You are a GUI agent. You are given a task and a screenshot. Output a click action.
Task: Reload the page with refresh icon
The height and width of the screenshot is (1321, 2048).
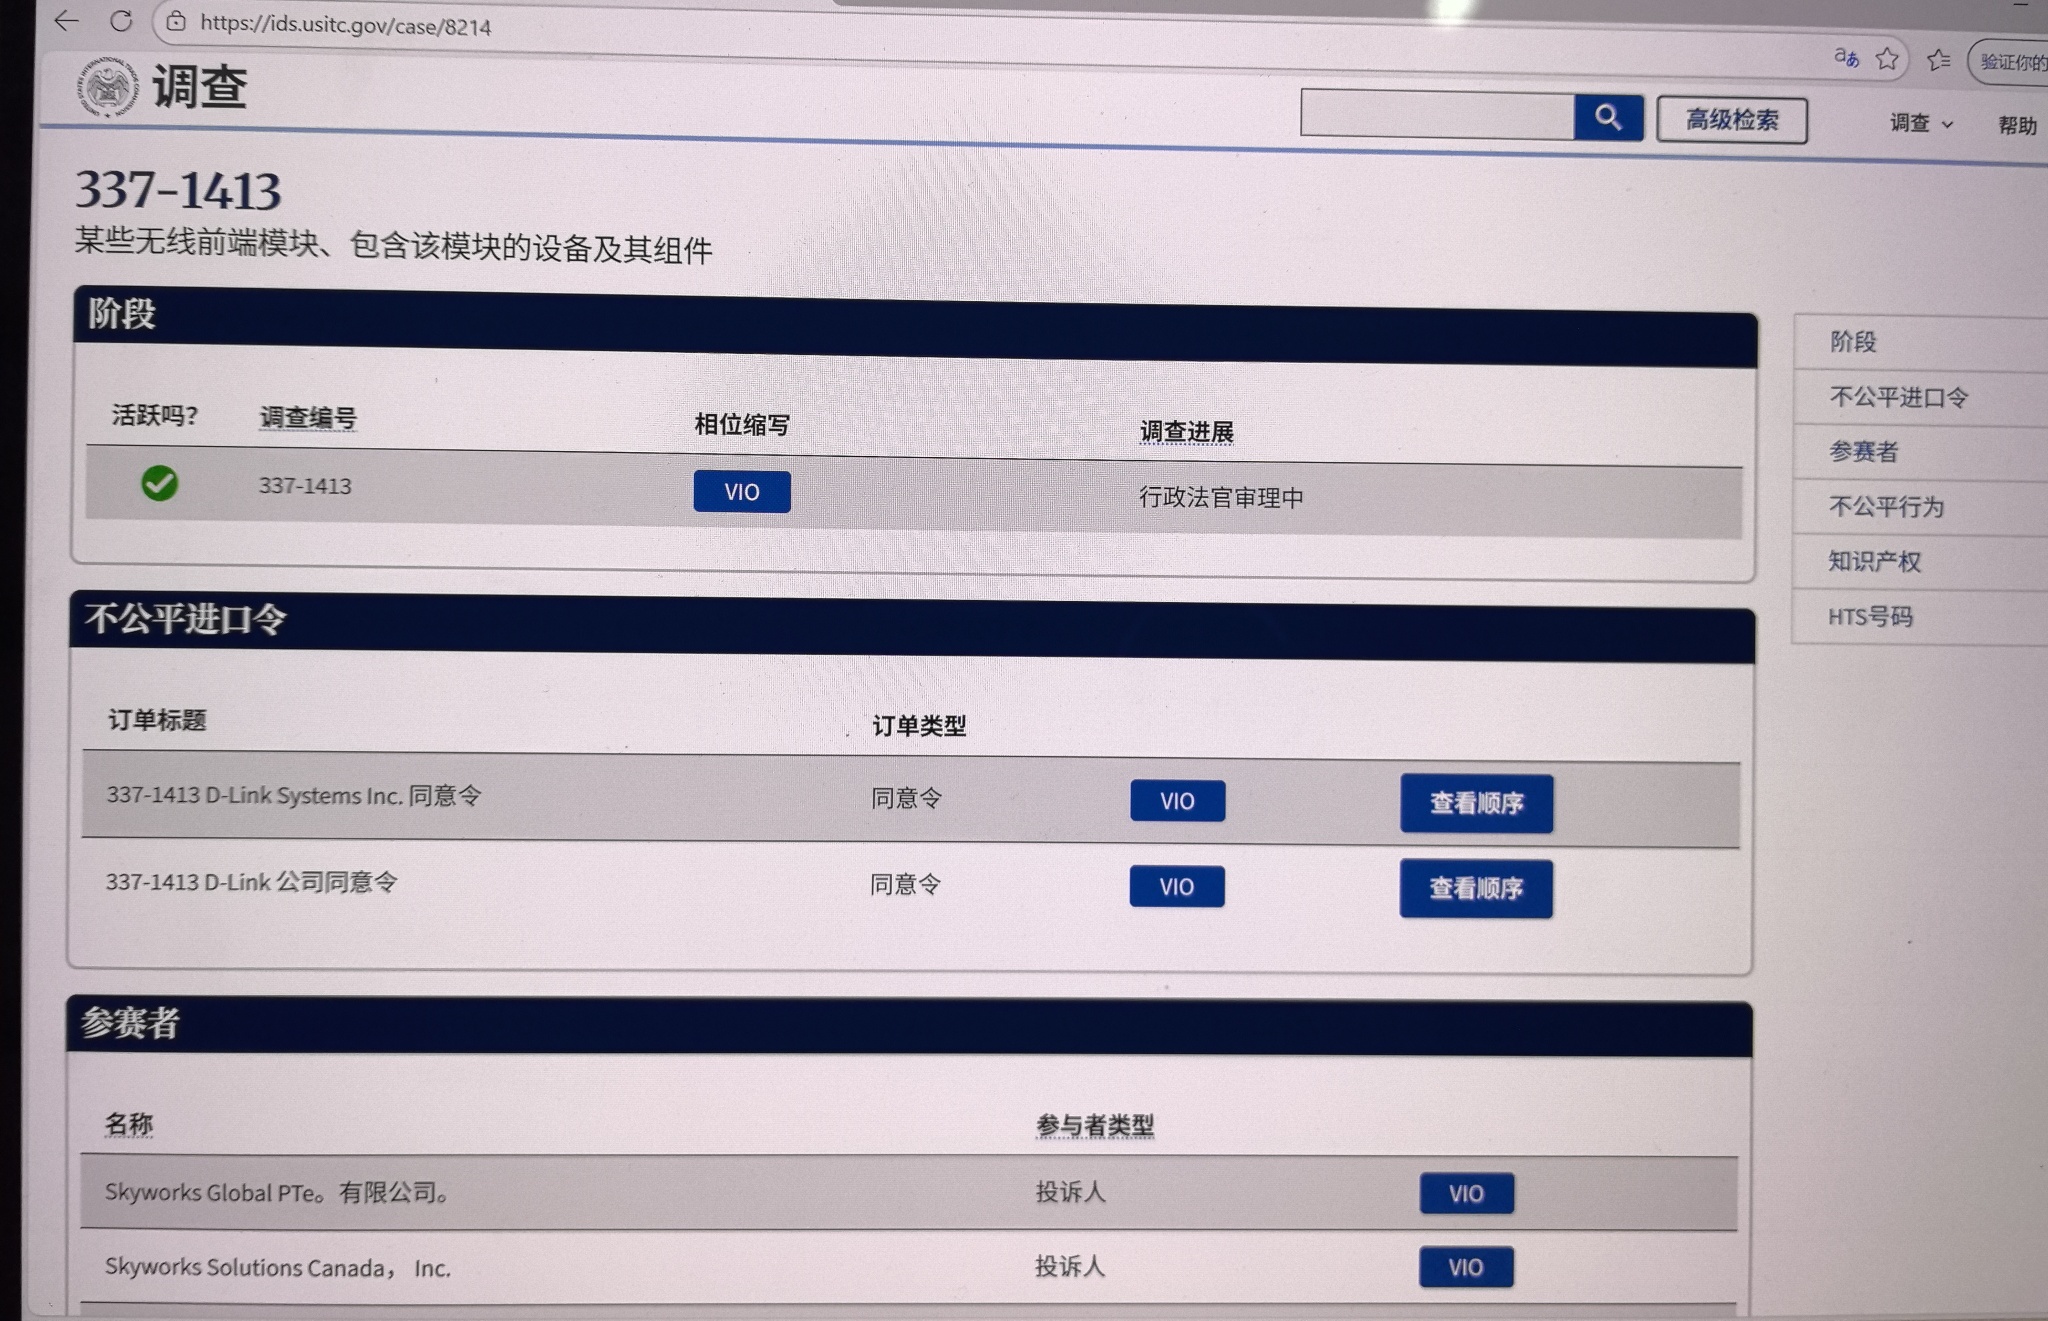coord(121,21)
